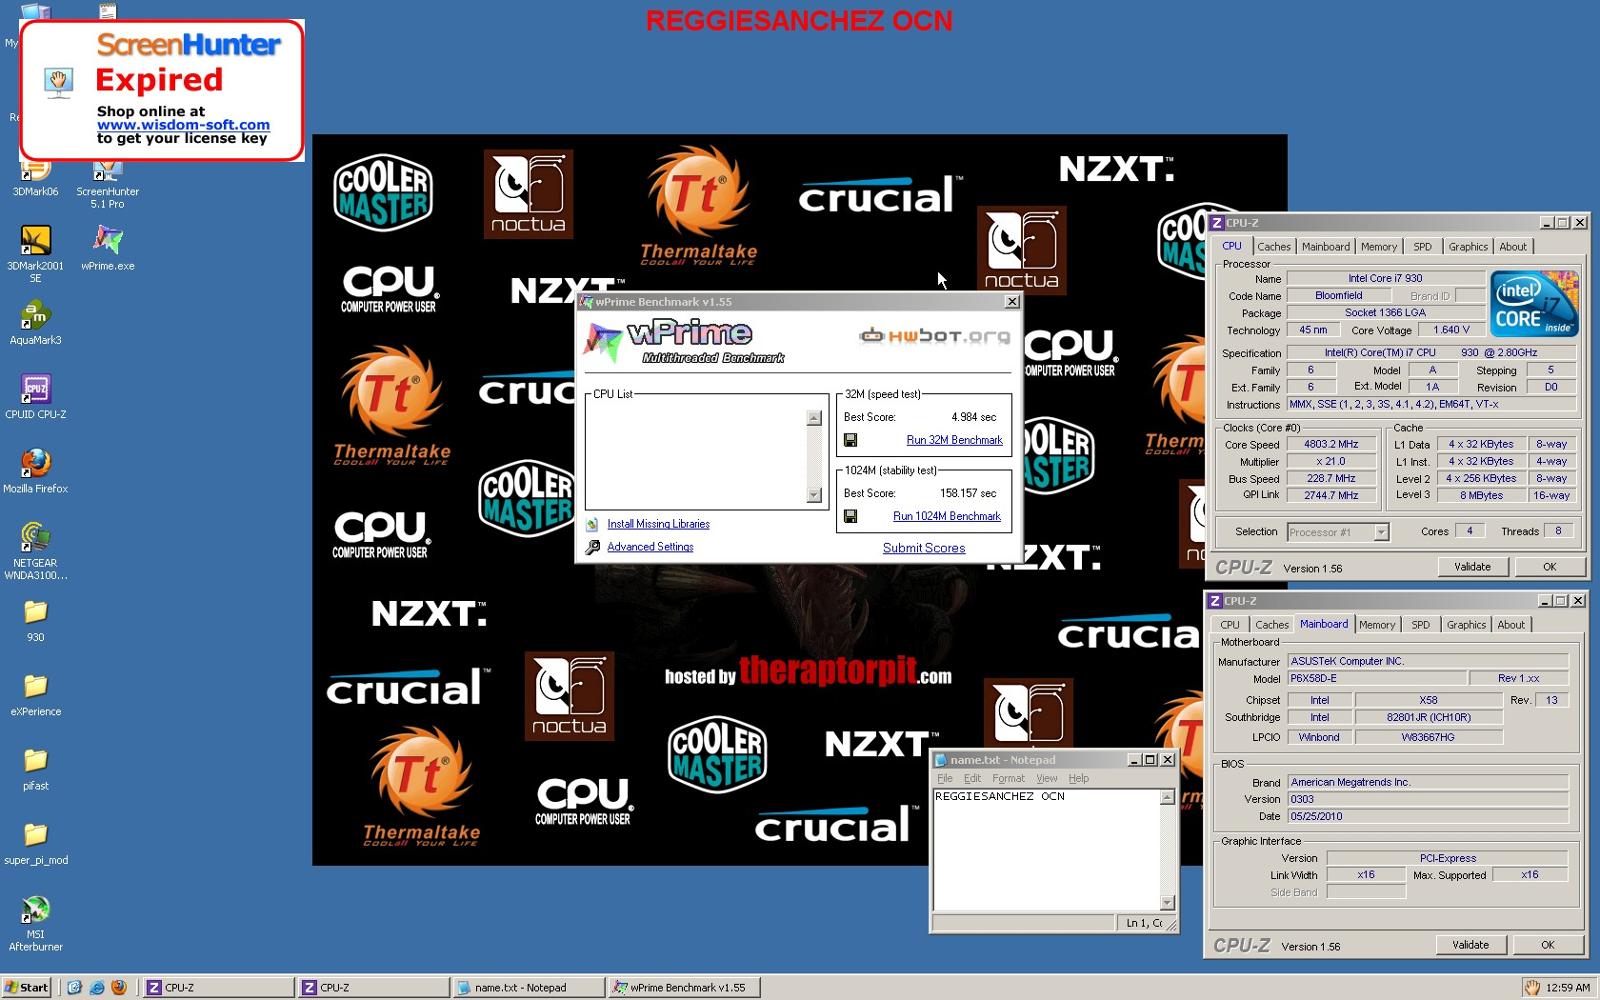Click CPU List scroll down arrow in wPrime
1600x1000 pixels.
click(813, 495)
